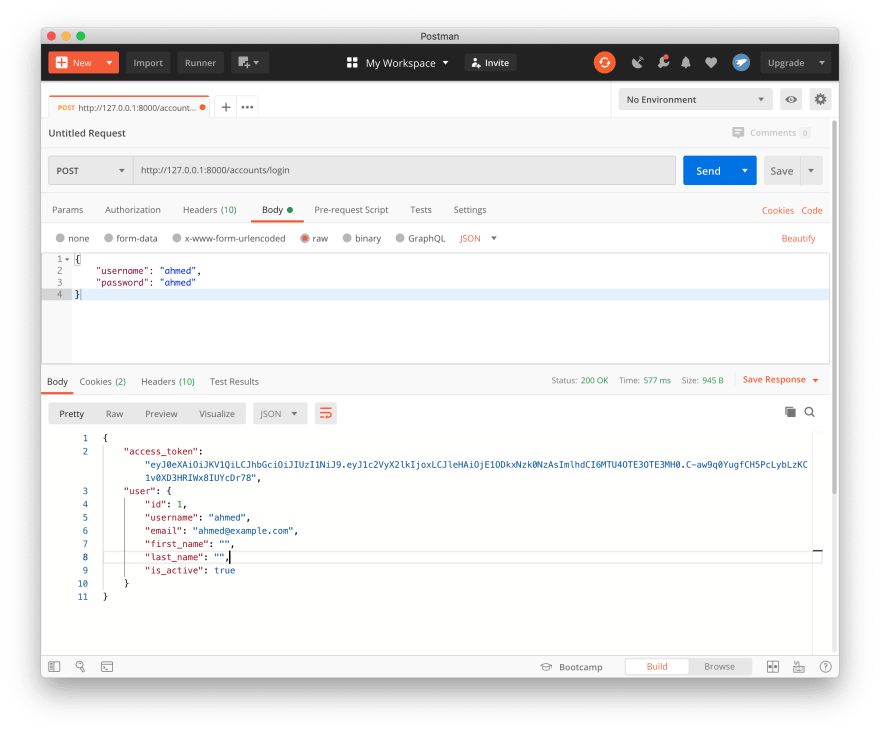The height and width of the screenshot is (732, 880).
Task: Open the help question mark icon
Action: tap(825, 666)
